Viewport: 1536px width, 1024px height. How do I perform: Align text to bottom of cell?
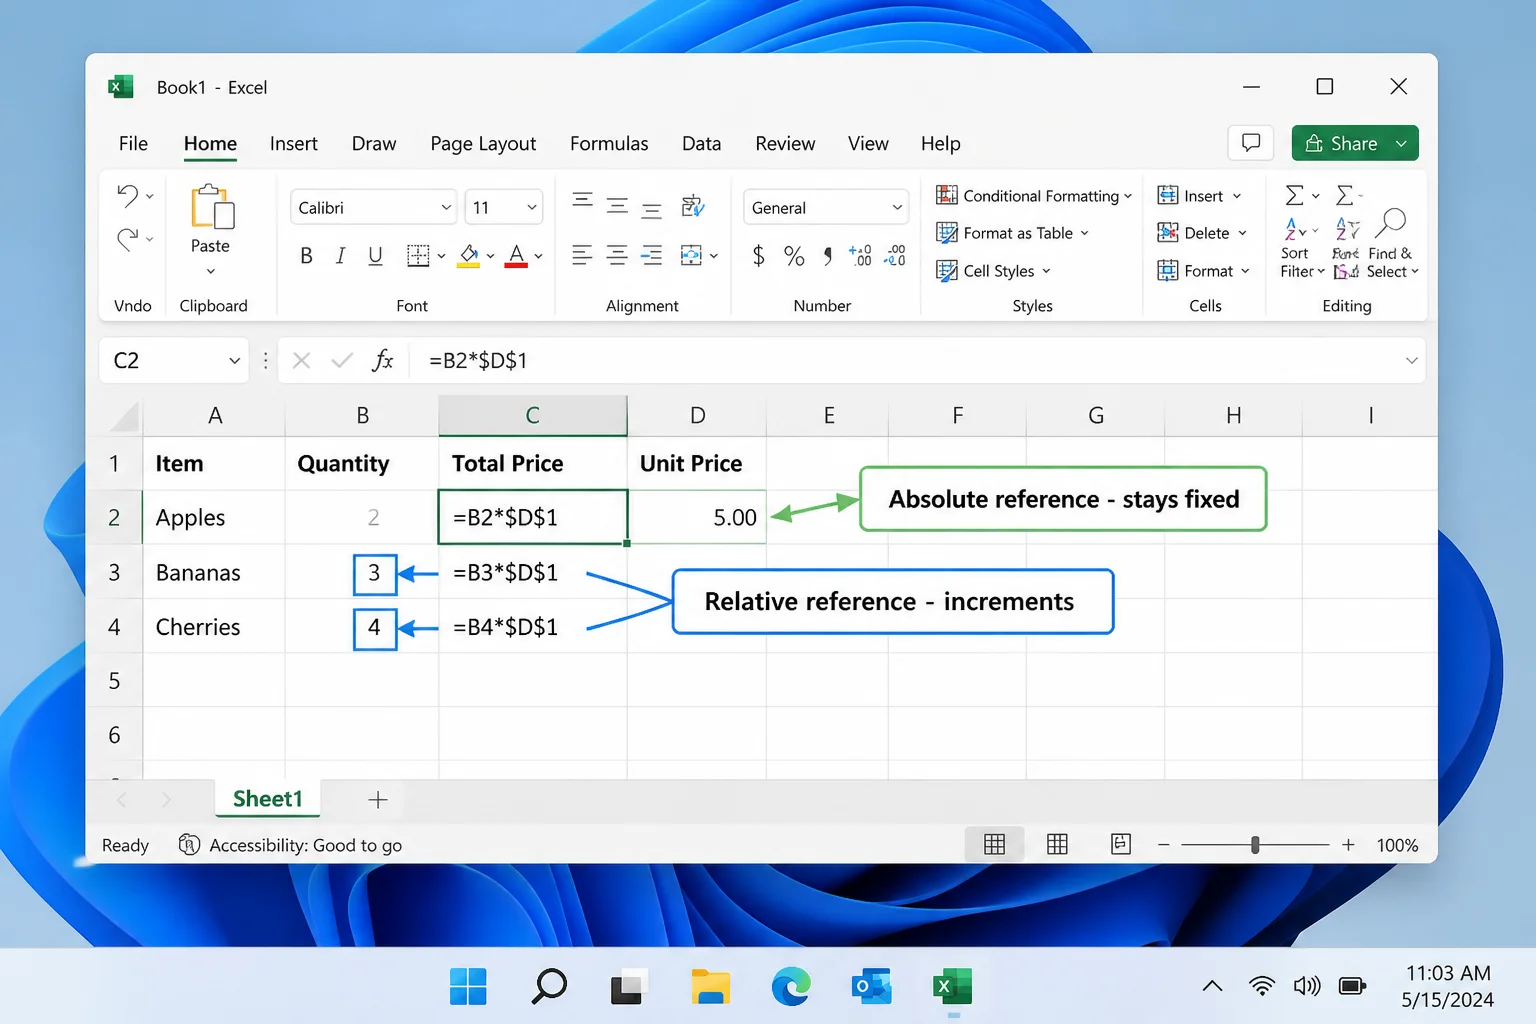(651, 210)
